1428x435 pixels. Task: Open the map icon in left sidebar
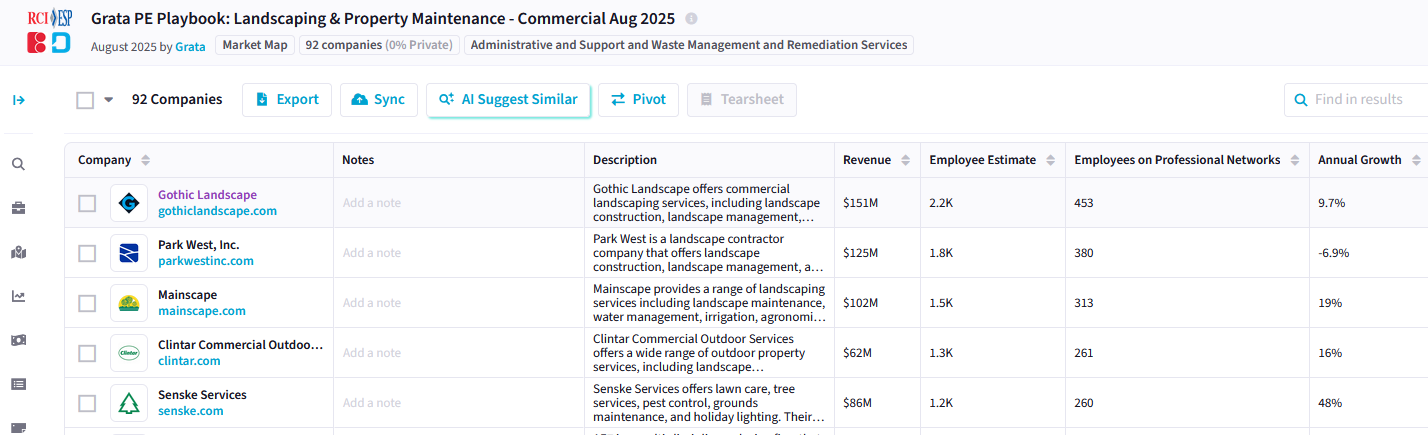18,252
